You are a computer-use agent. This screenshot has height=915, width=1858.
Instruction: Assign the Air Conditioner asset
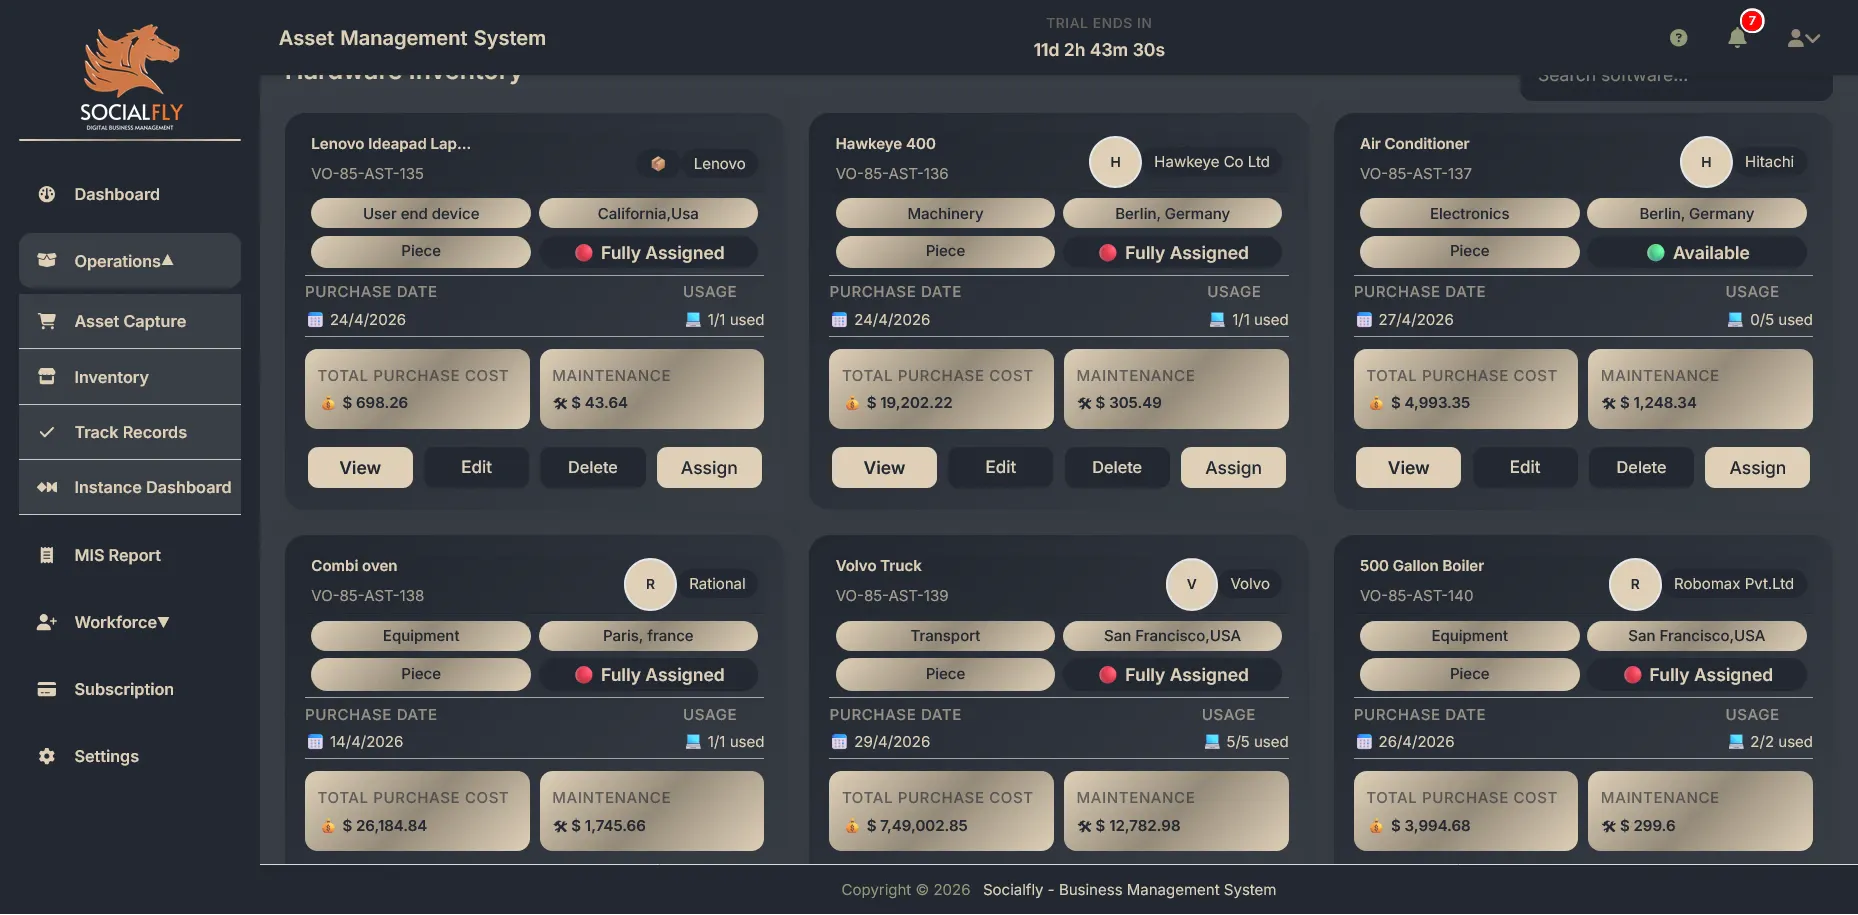click(1757, 467)
